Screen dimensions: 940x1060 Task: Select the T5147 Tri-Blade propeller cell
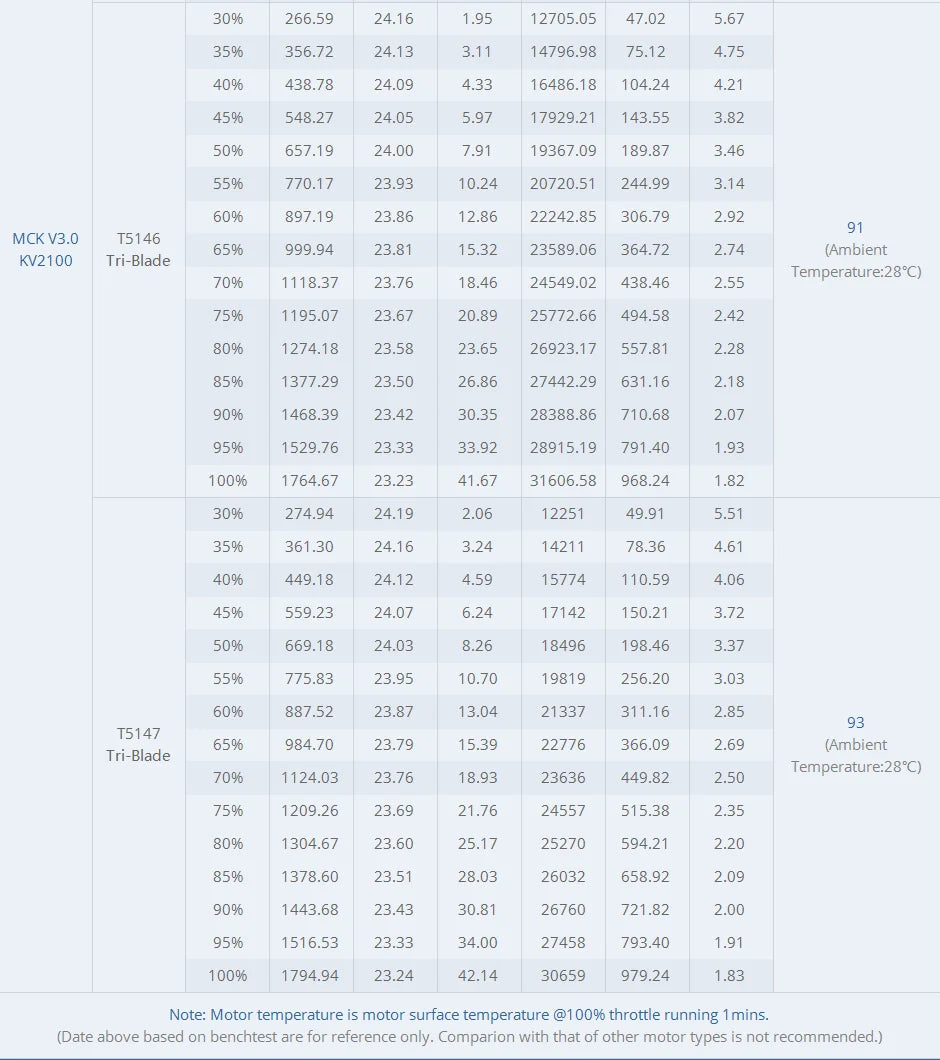[138, 744]
